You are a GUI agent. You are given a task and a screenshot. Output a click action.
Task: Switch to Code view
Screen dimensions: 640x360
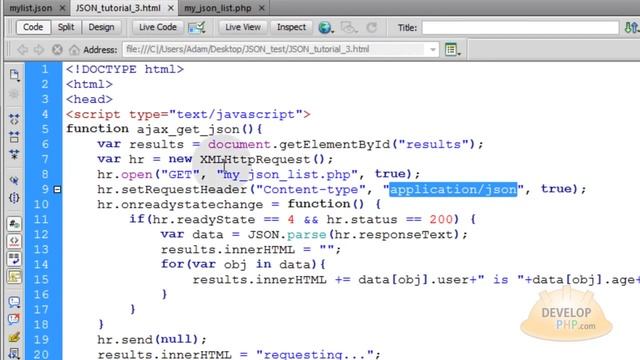[x=33, y=27]
